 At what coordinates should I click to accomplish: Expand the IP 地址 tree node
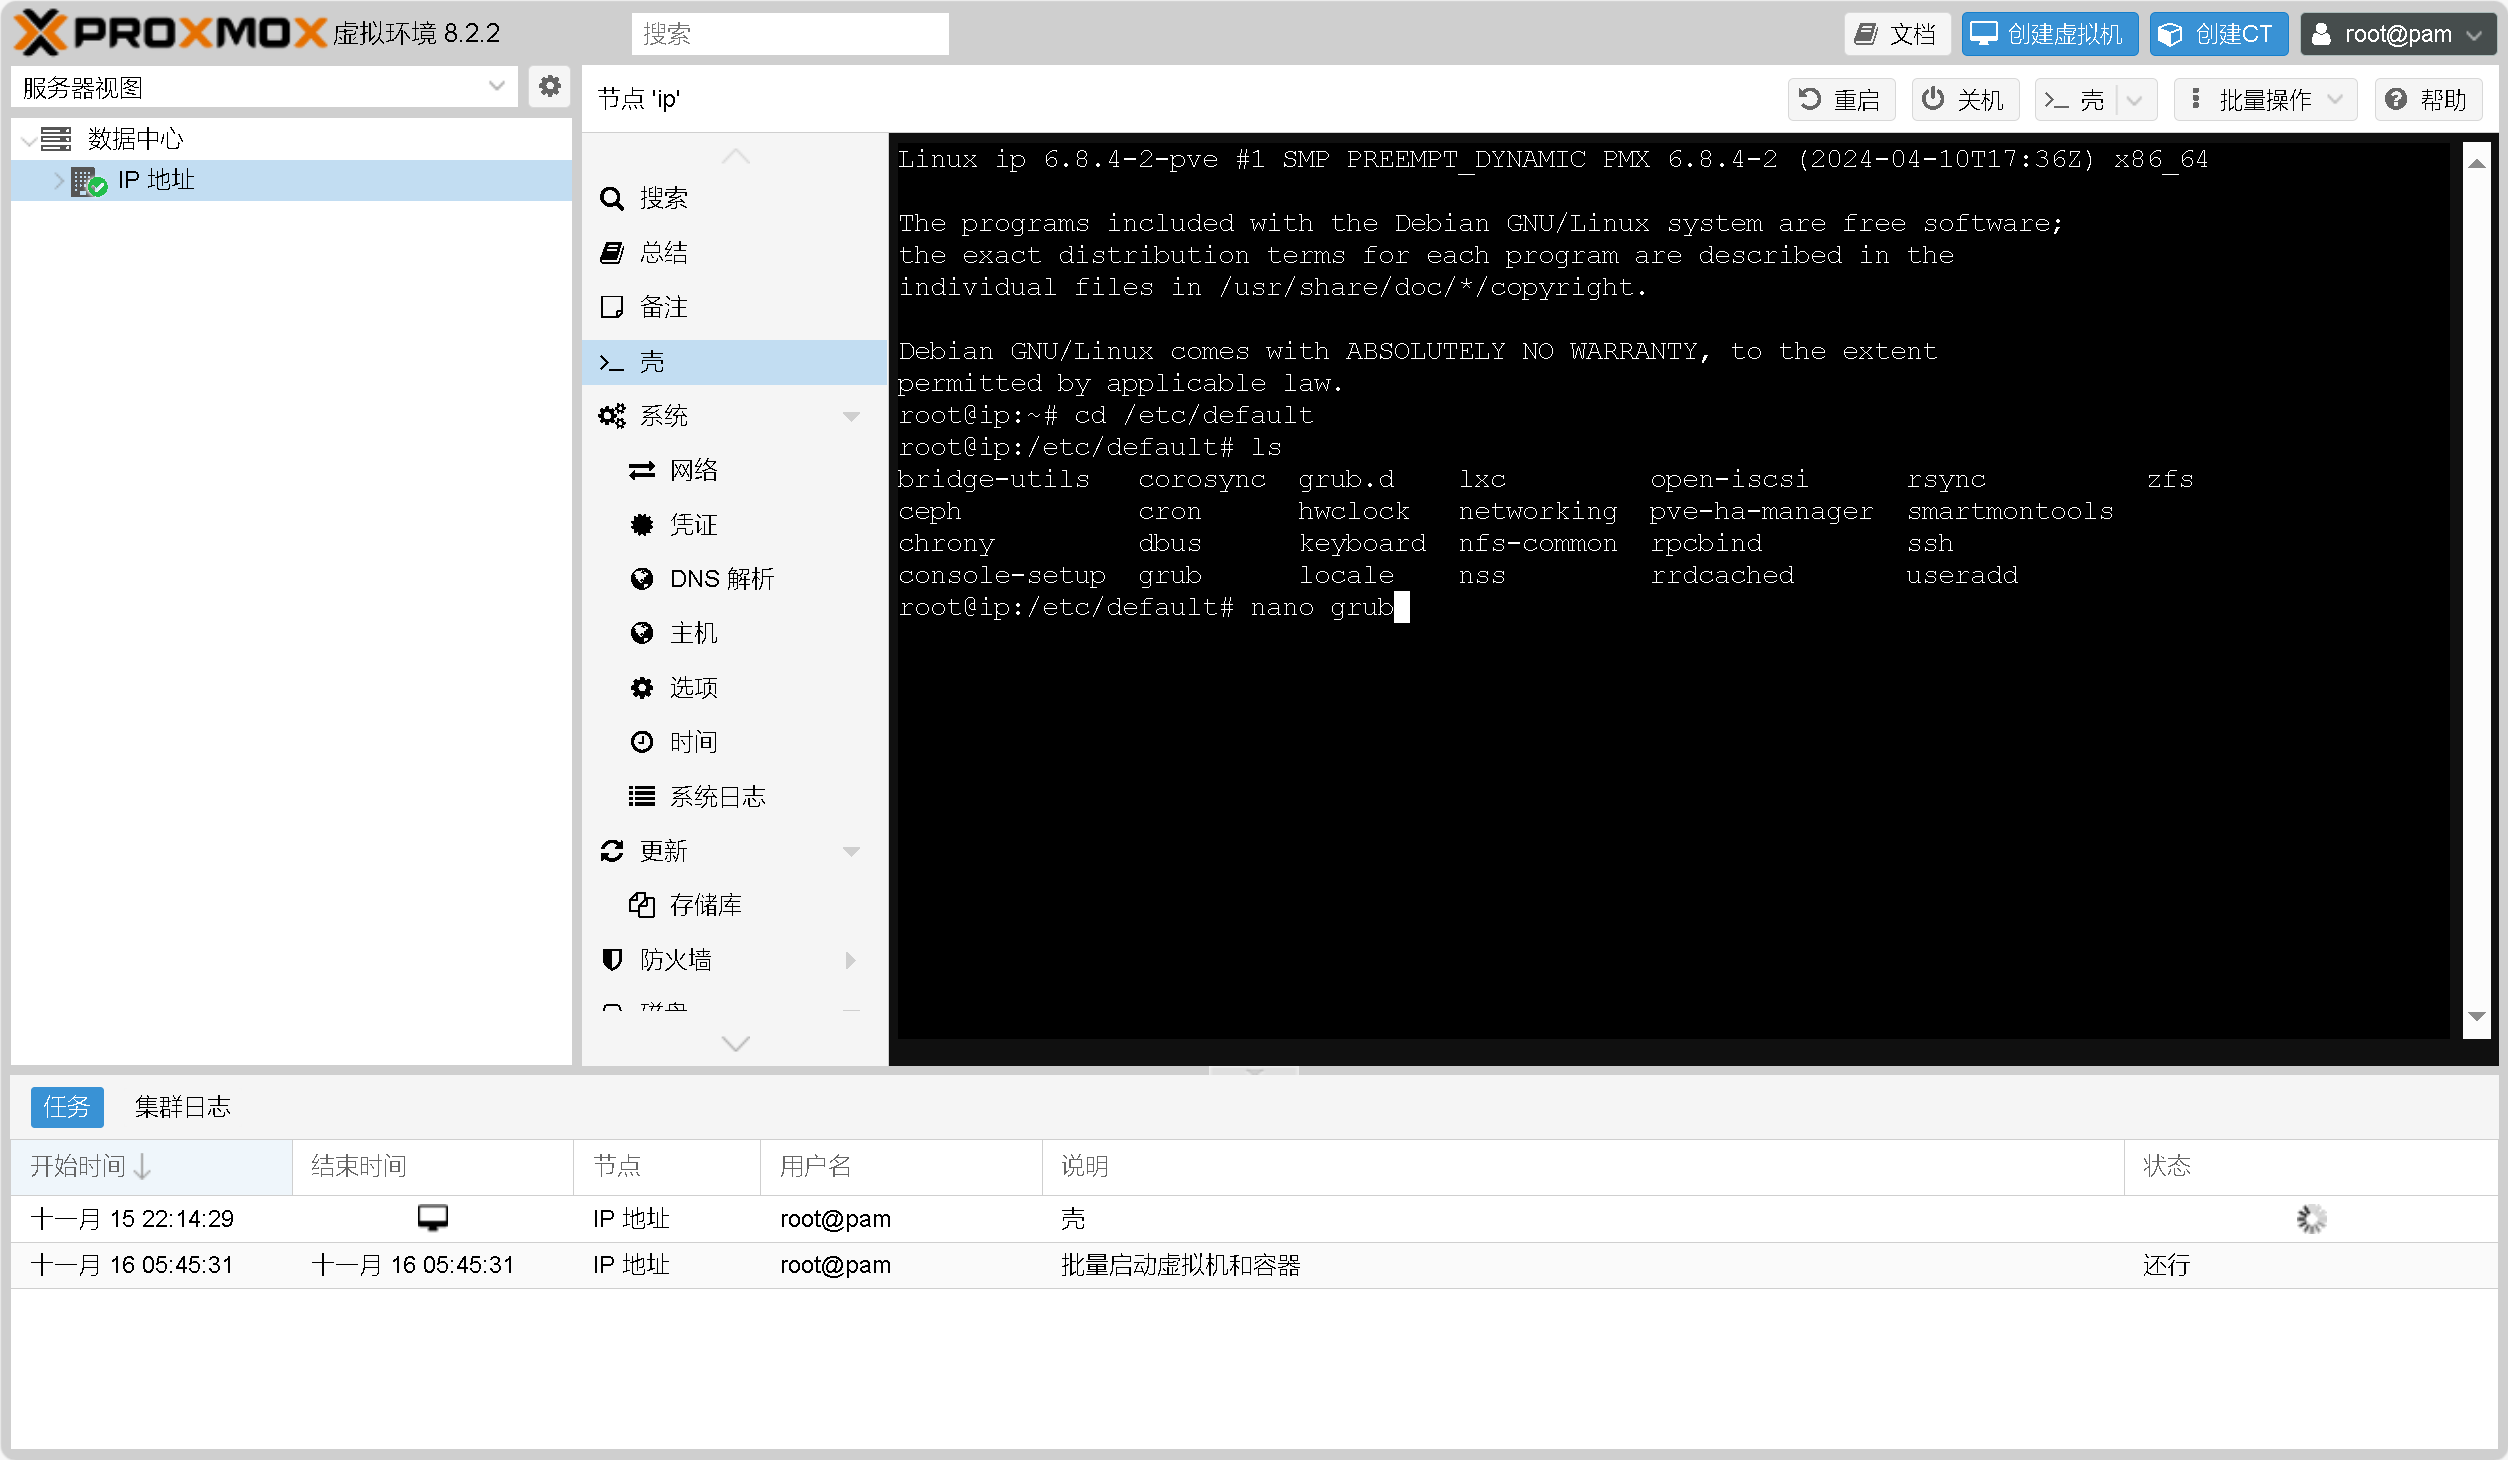pos(58,181)
